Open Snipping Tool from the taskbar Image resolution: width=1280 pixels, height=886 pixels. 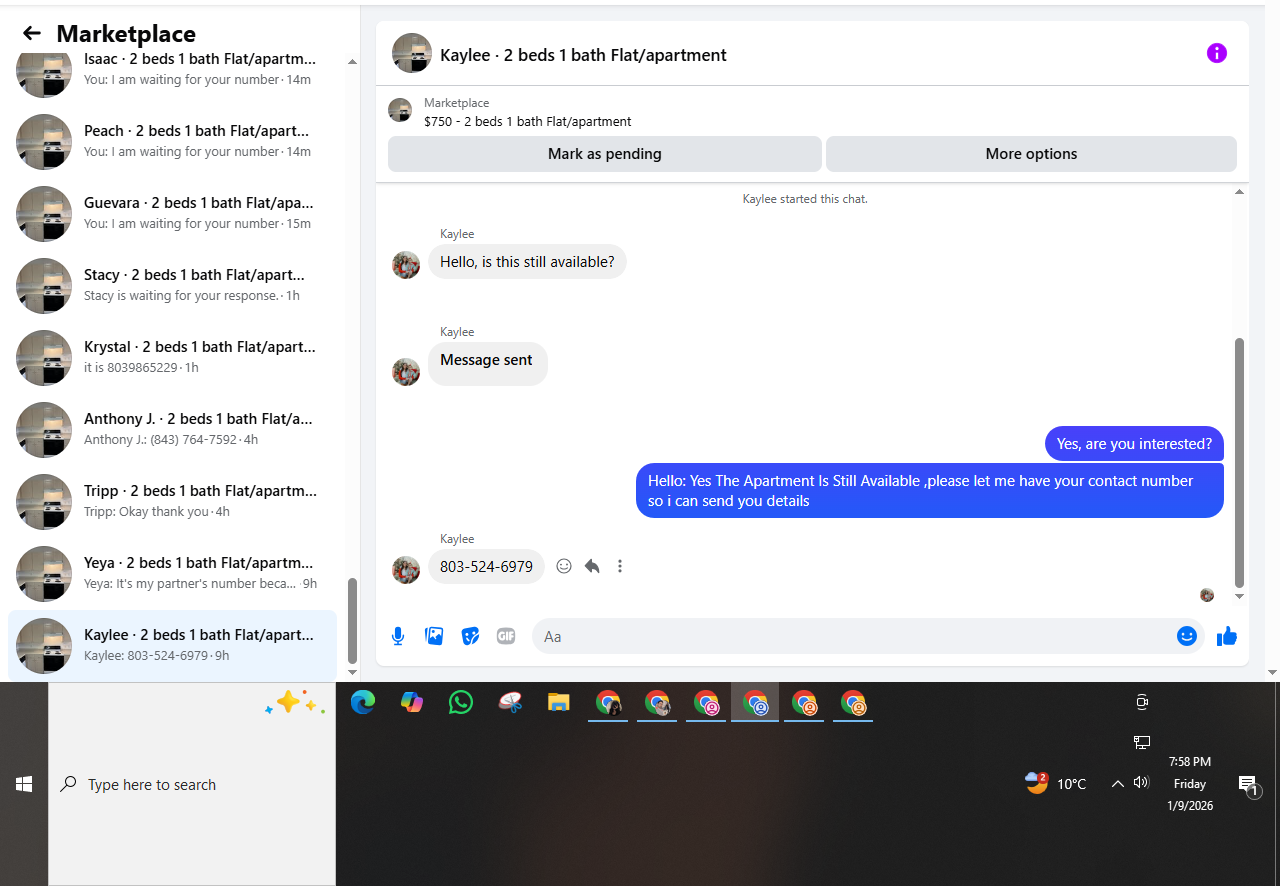[510, 702]
